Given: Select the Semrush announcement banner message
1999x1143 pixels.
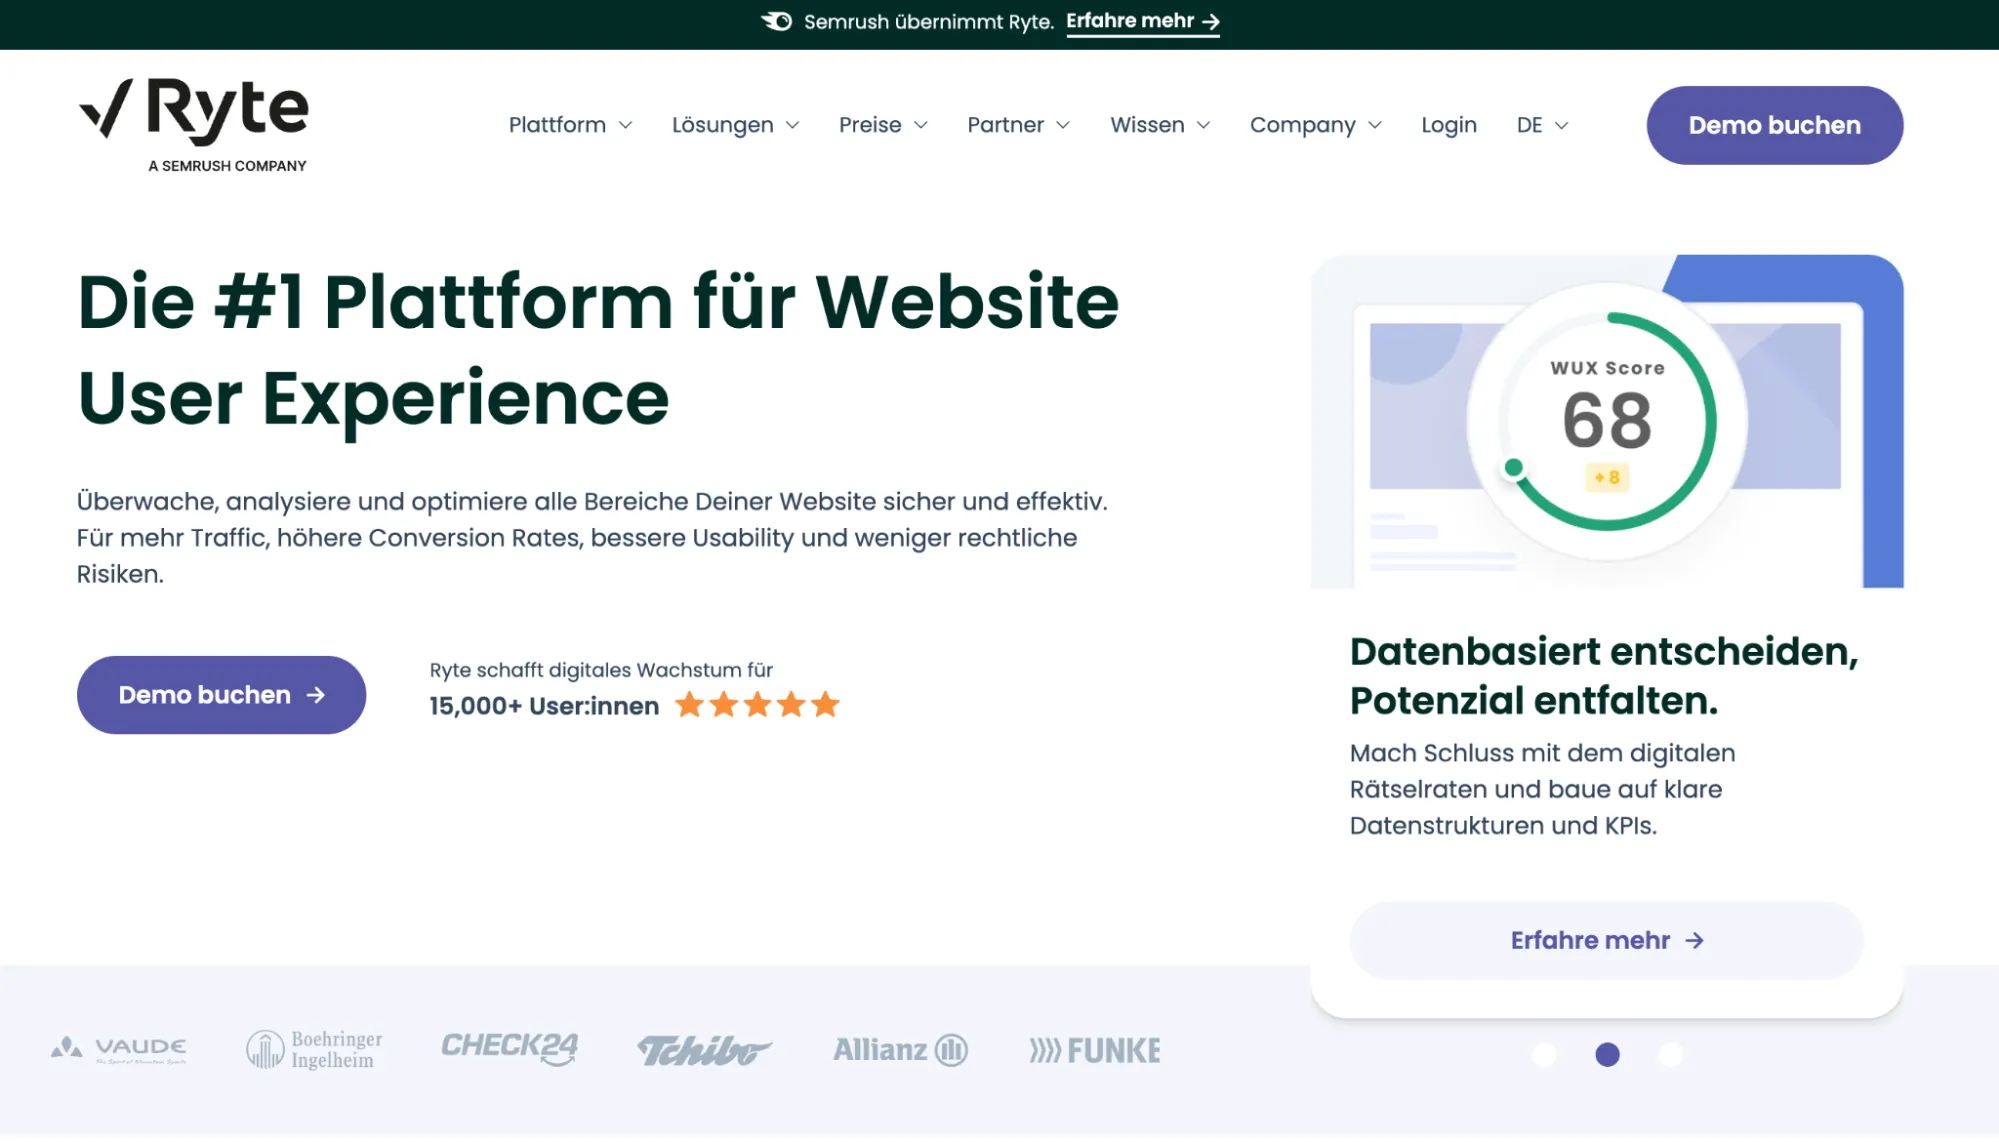Looking at the screenshot, I should coord(928,20).
